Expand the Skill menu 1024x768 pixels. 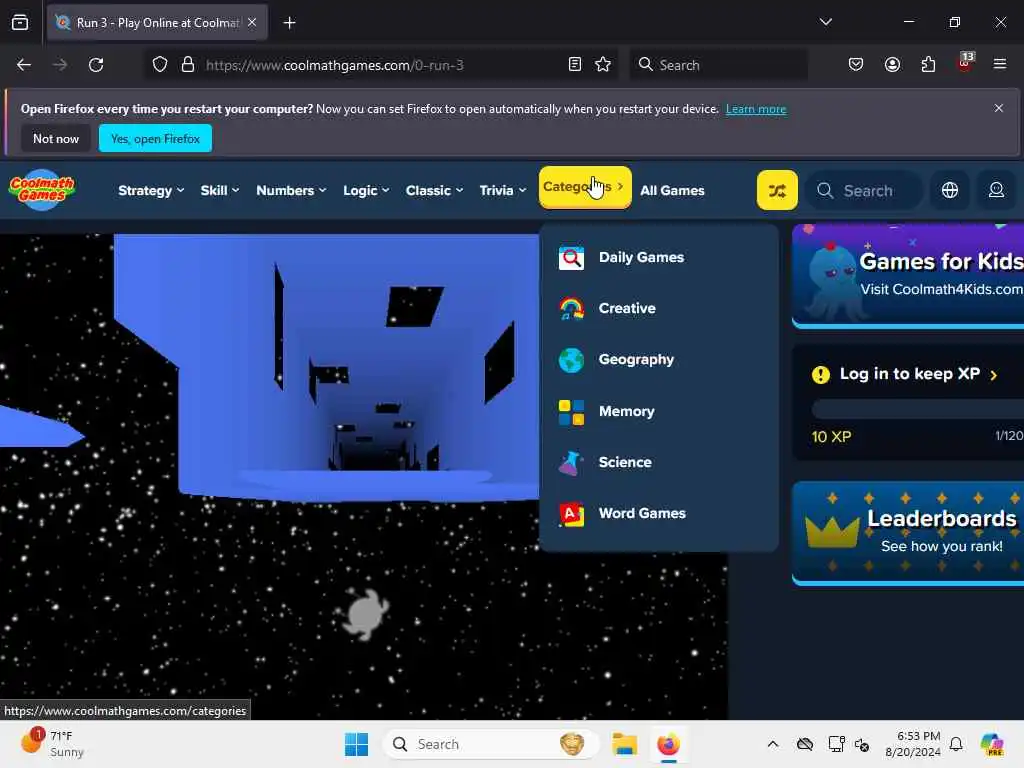(x=219, y=191)
